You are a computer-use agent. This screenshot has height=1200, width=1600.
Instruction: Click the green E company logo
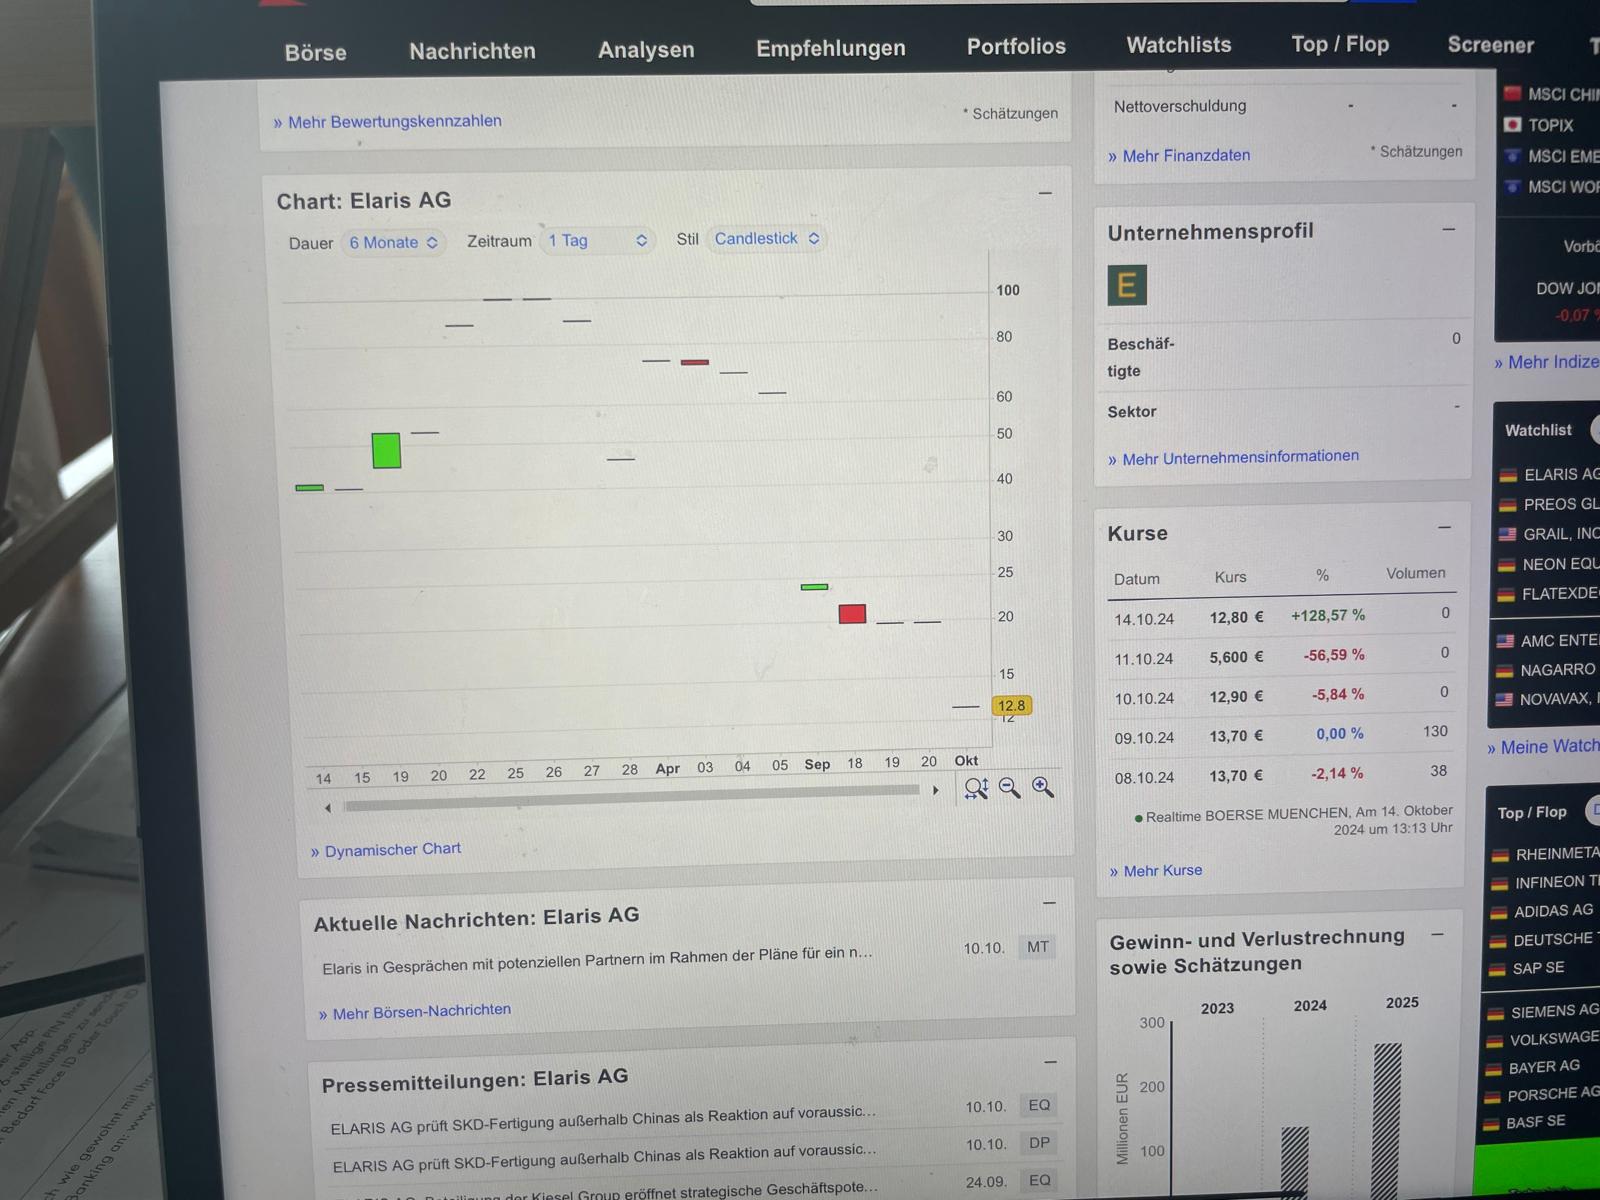(x=1127, y=286)
